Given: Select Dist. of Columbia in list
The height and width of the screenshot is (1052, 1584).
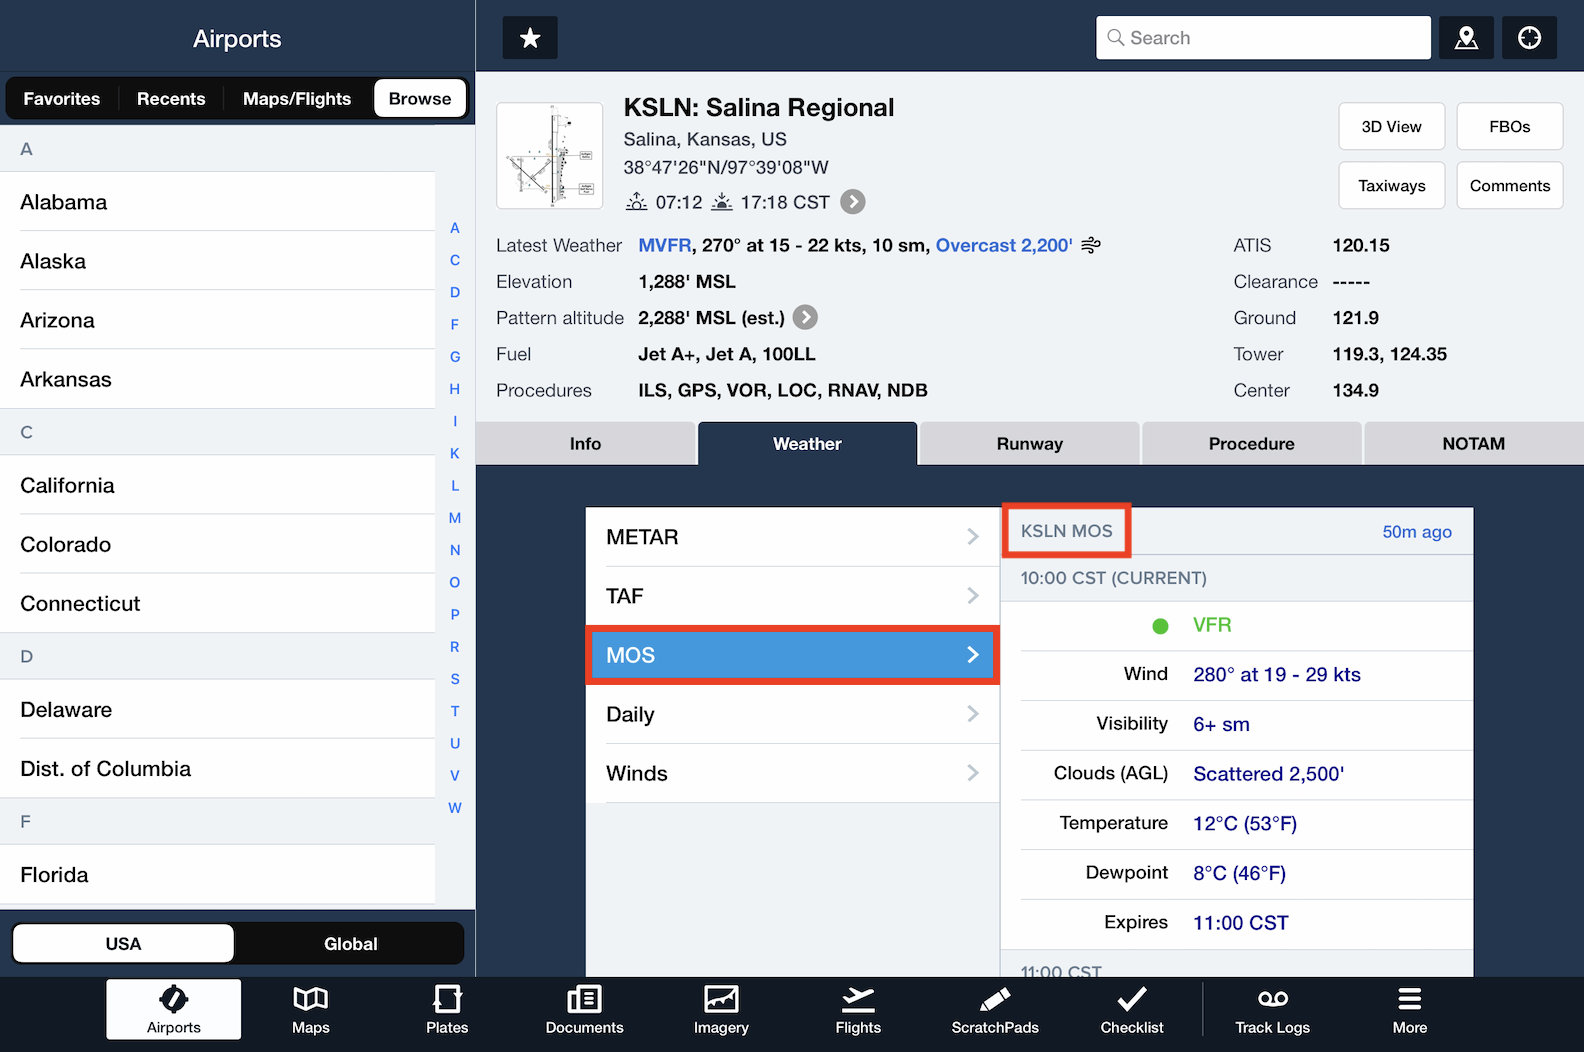Looking at the screenshot, I should tap(218, 768).
